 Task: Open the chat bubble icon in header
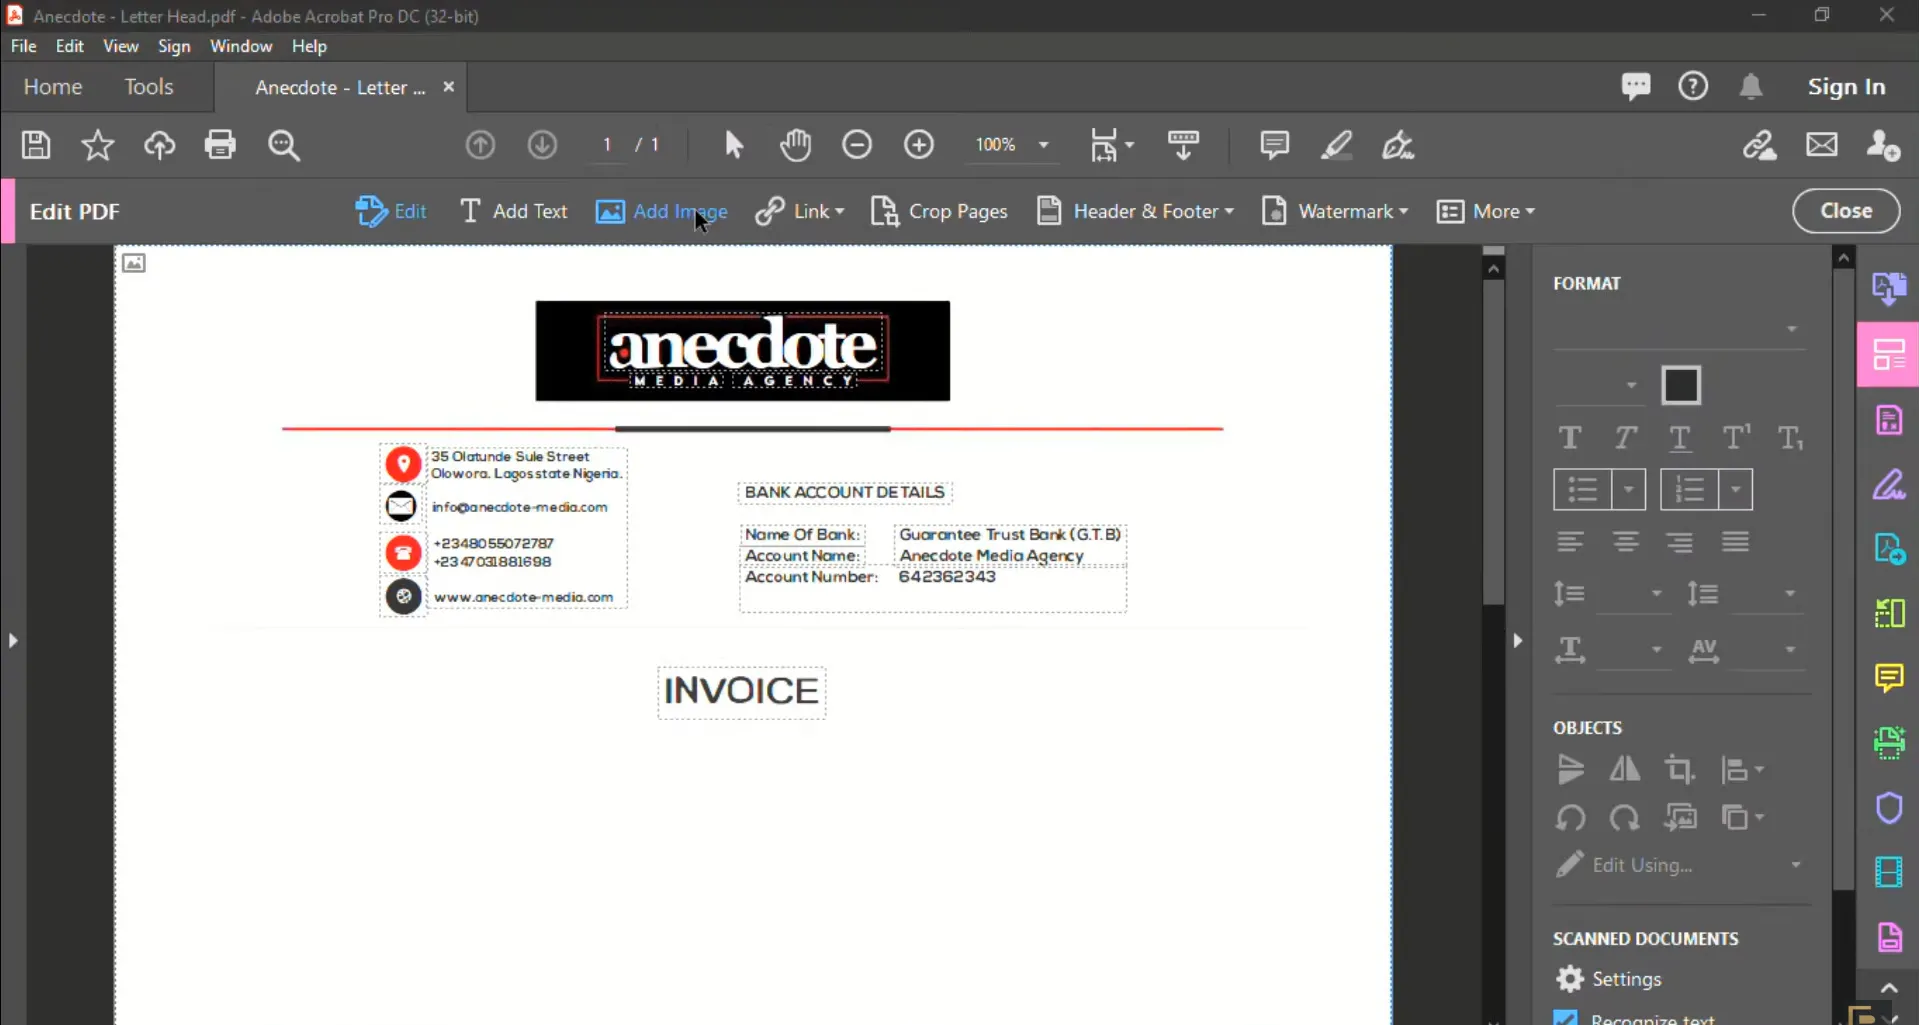tap(1636, 87)
